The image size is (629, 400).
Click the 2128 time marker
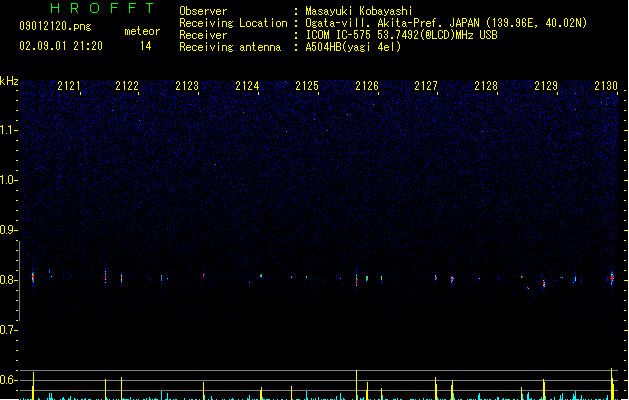[x=486, y=86]
